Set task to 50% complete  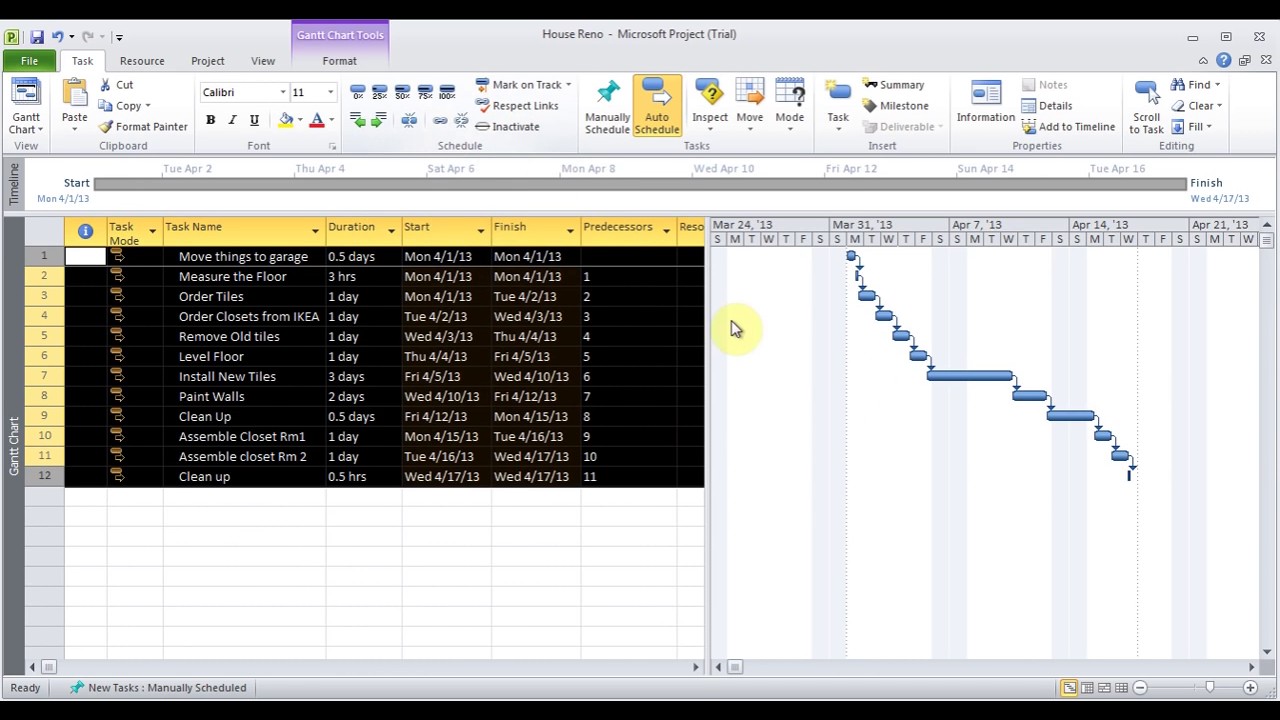coord(402,92)
